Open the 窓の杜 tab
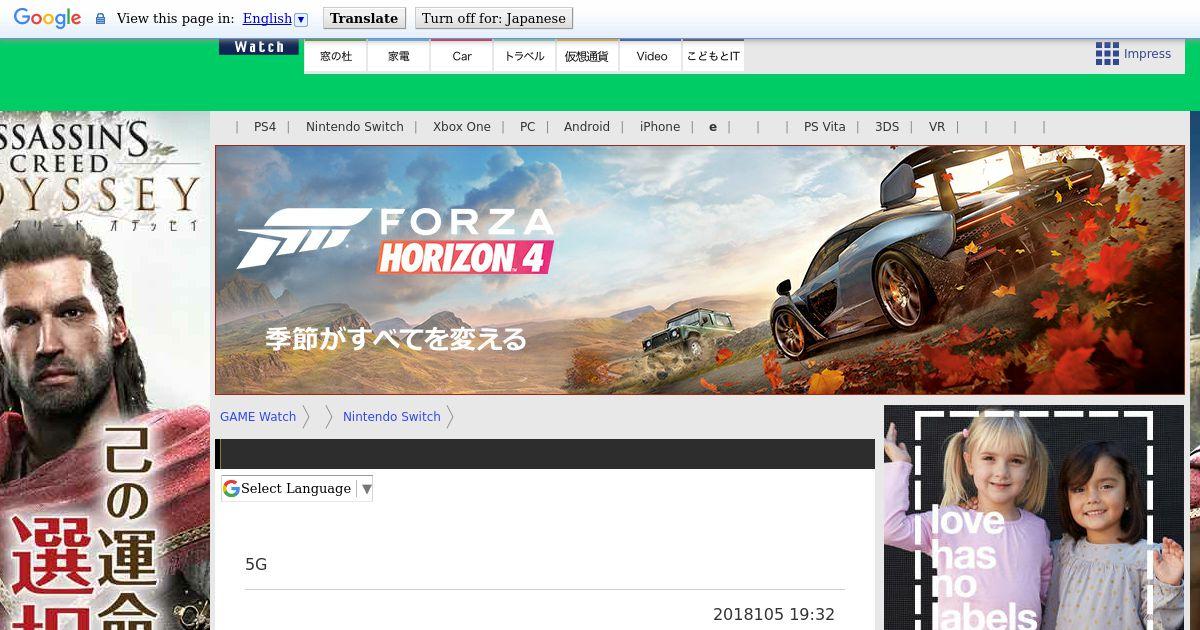1200x630 pixels. click(336, 56)
